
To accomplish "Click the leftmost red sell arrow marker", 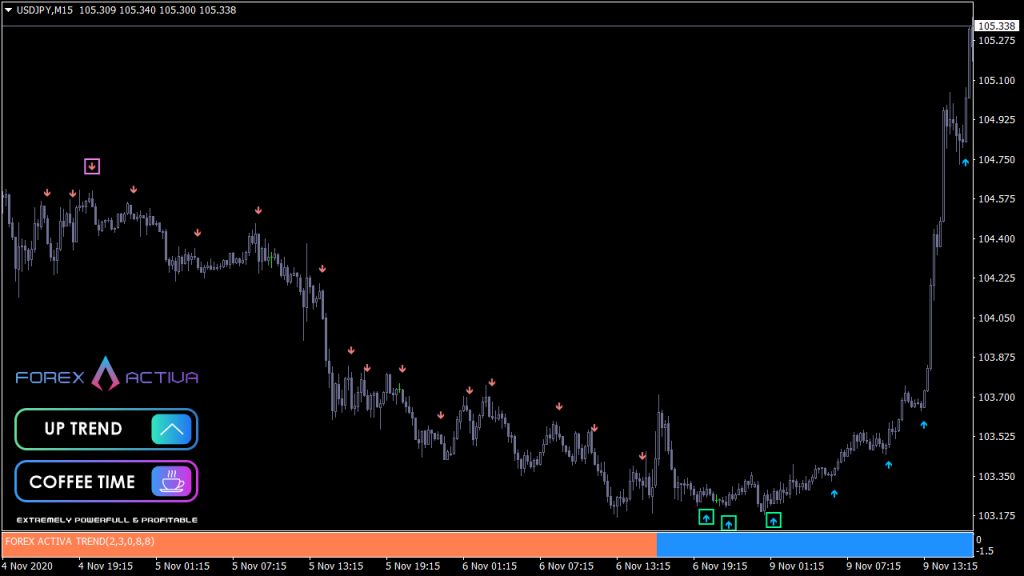I will tap(47, 190).
